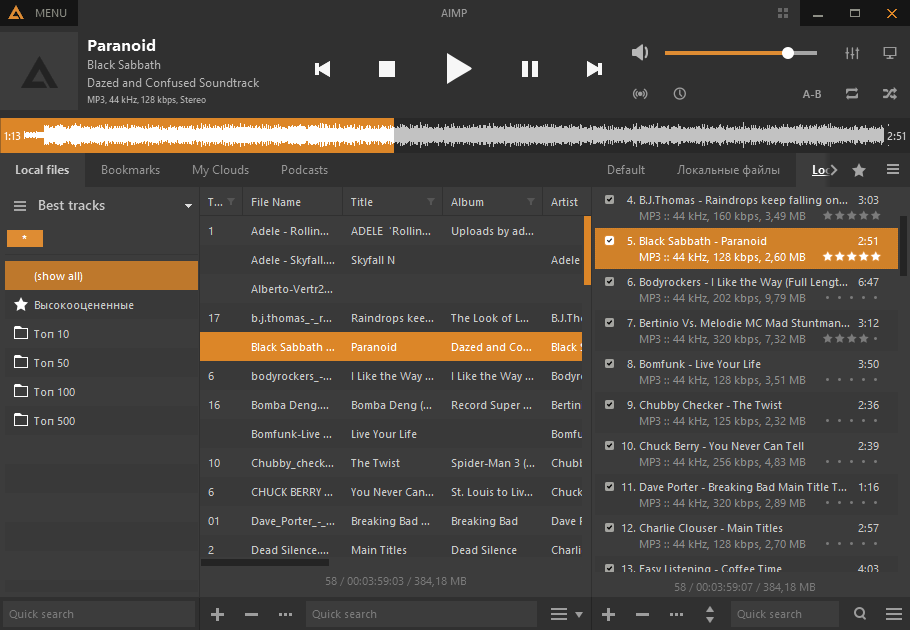Stop playback

pyautogui.click(x=387, y=69)
